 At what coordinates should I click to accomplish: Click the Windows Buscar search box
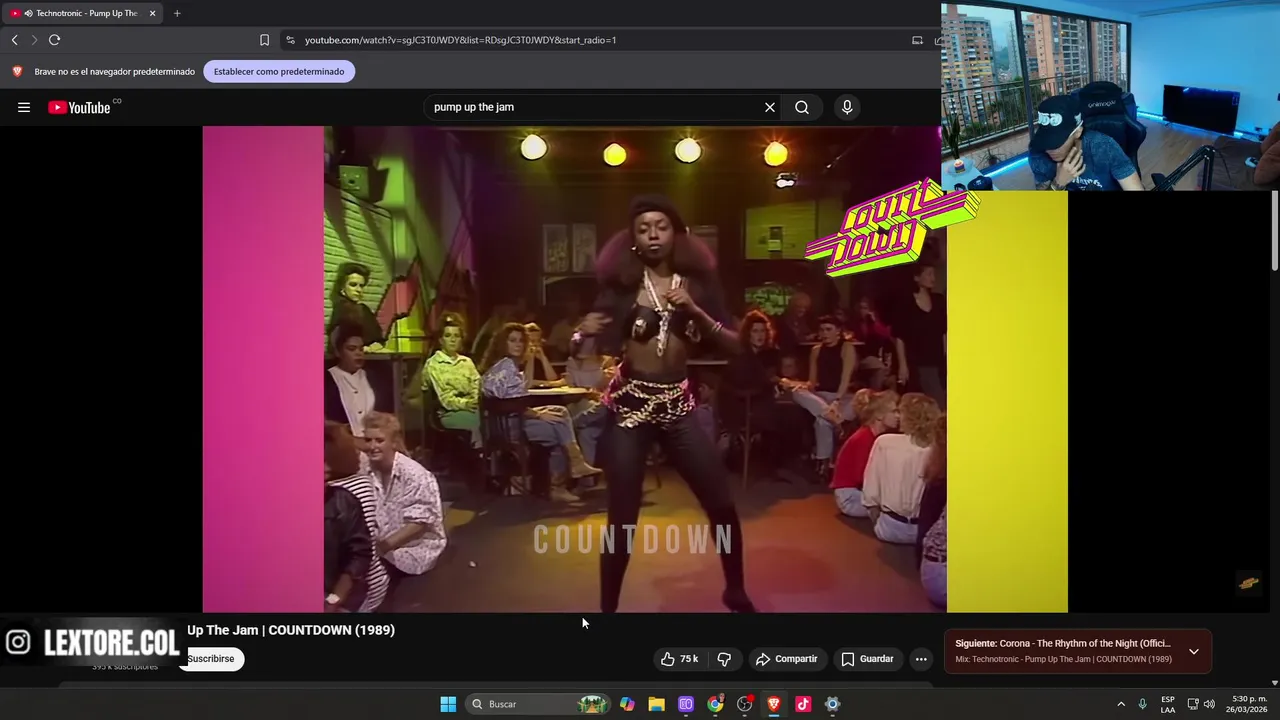click(539, 704)
